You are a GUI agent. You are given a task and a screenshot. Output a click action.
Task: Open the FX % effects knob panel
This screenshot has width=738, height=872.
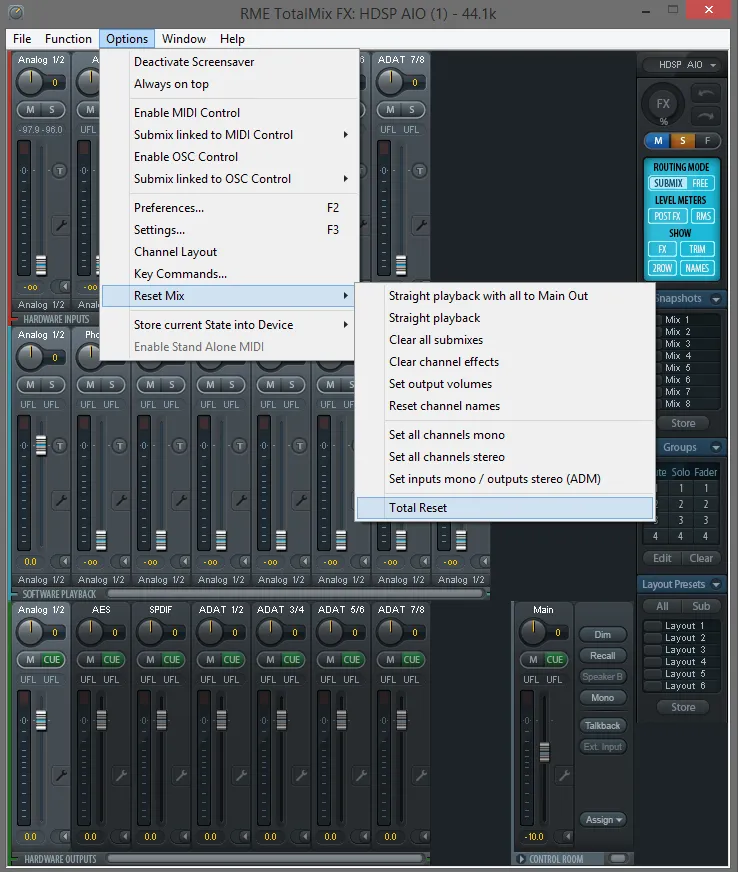pyautogui.click(x=663, y=105)
